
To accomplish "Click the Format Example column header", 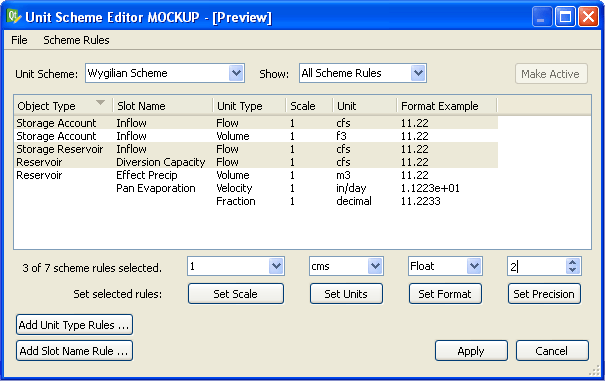I will pos(447,106).
